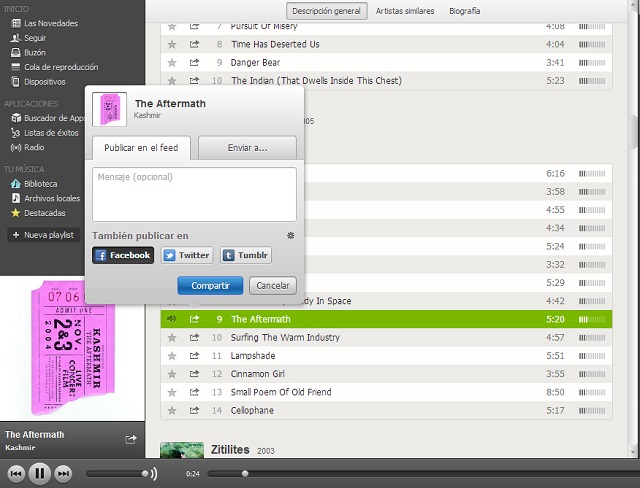Star the track Cinnamon Girl

pos(172,374)
